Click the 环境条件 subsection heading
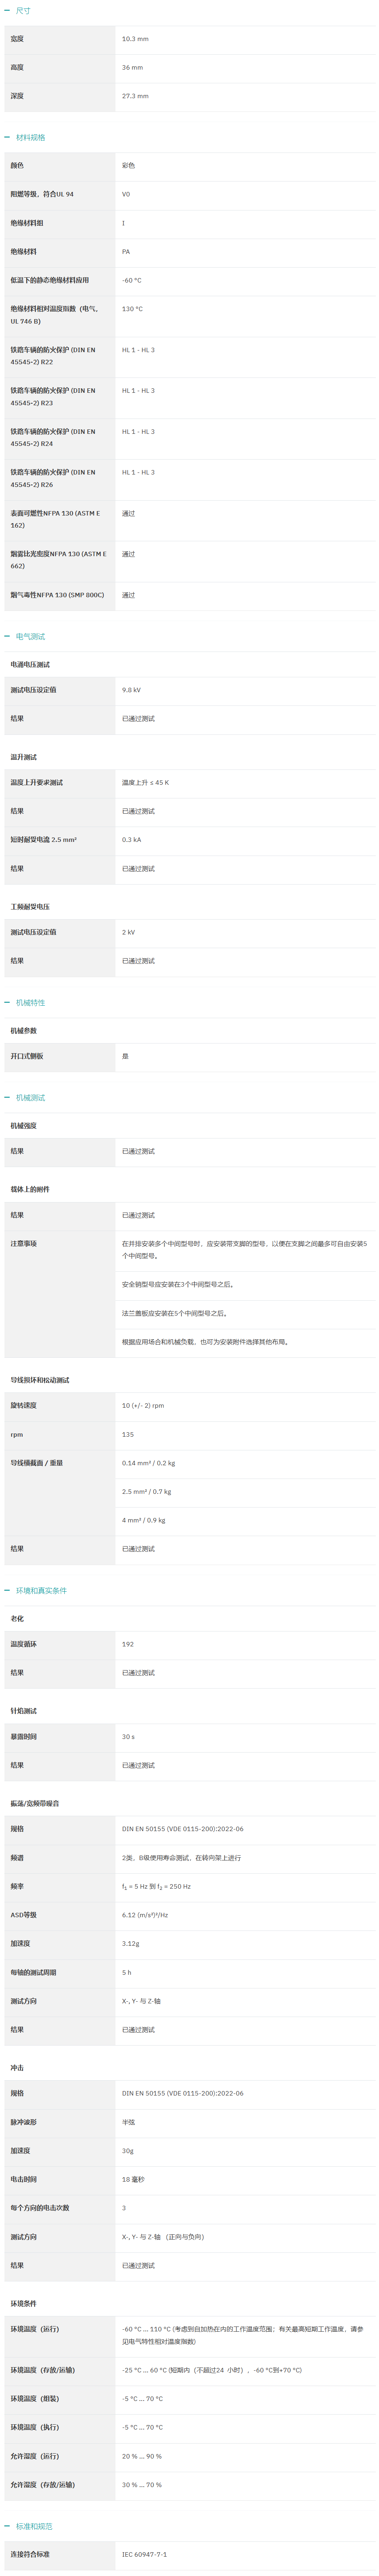379x2576 pixels. point(24,2304)
